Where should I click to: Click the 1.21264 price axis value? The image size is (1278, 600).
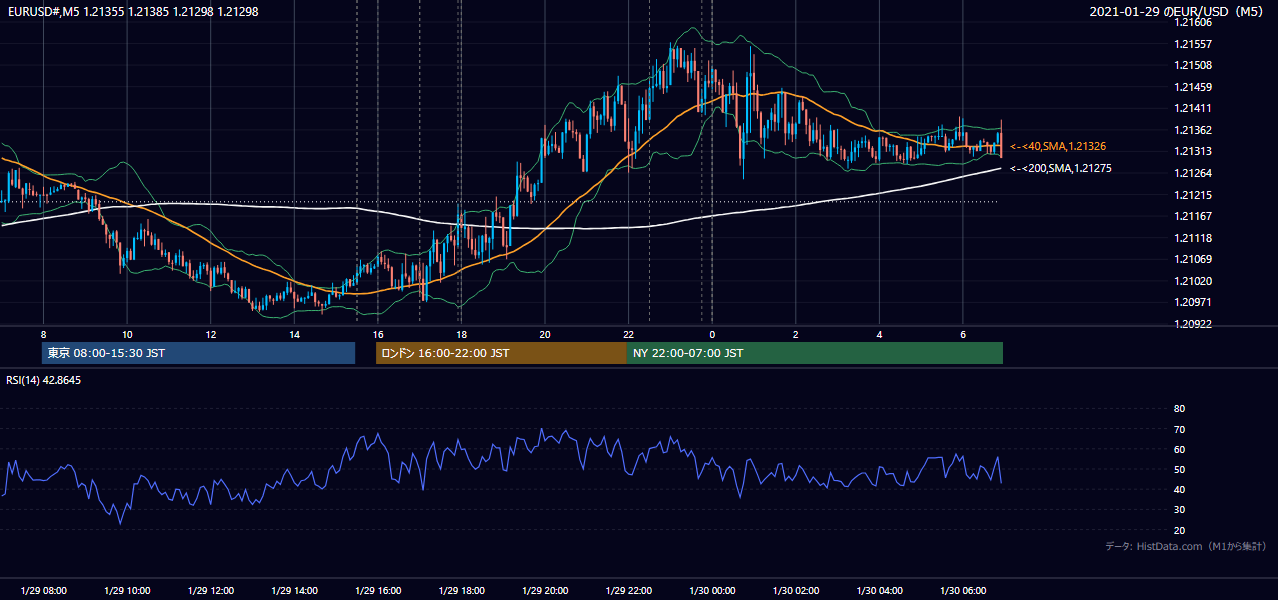click(x=1194, y=174)
